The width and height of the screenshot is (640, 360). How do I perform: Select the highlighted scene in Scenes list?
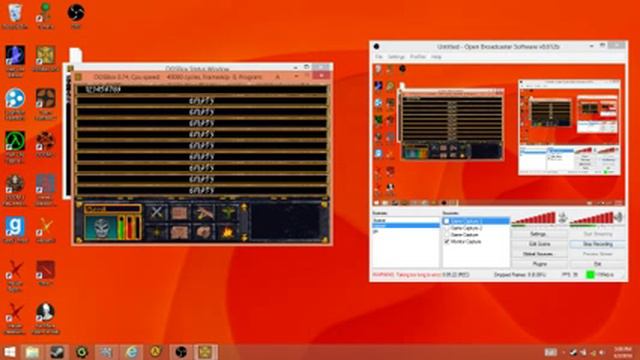coord(406,225)
